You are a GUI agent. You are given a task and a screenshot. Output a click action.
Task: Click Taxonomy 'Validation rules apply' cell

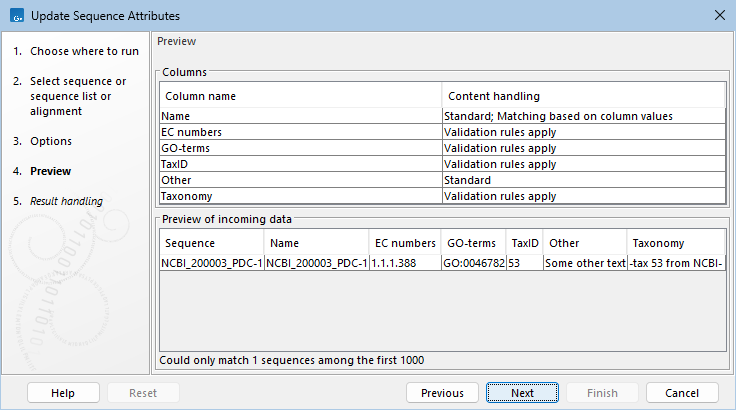(x=584, y=196)
